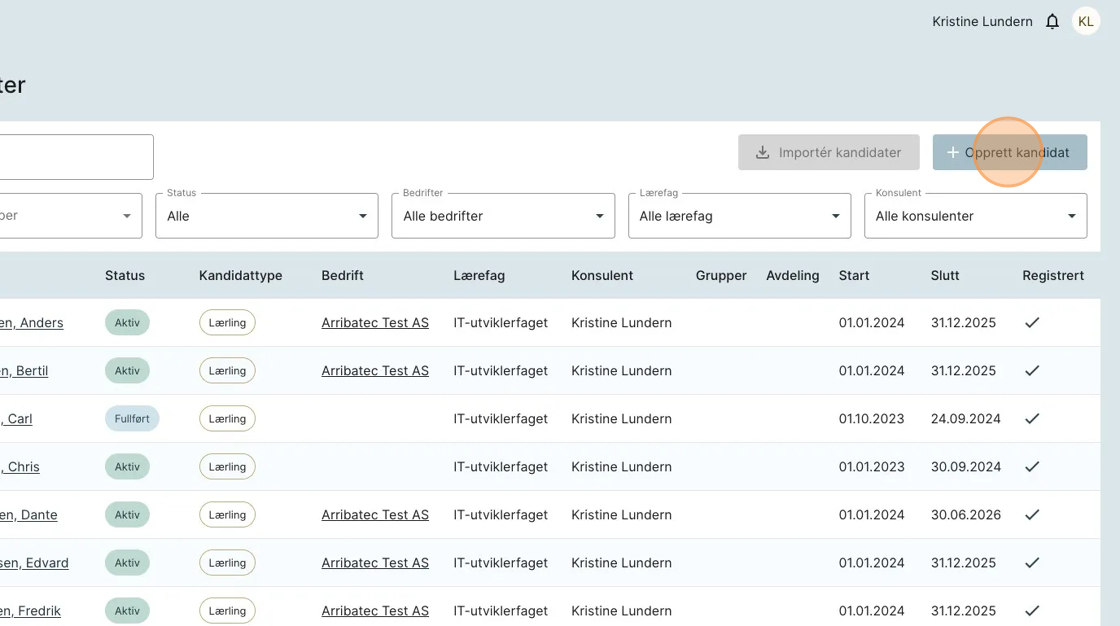The height and width of the screenshot is (626, 1120).
Task: Open the notifications bell
Action: [1052, 21]
